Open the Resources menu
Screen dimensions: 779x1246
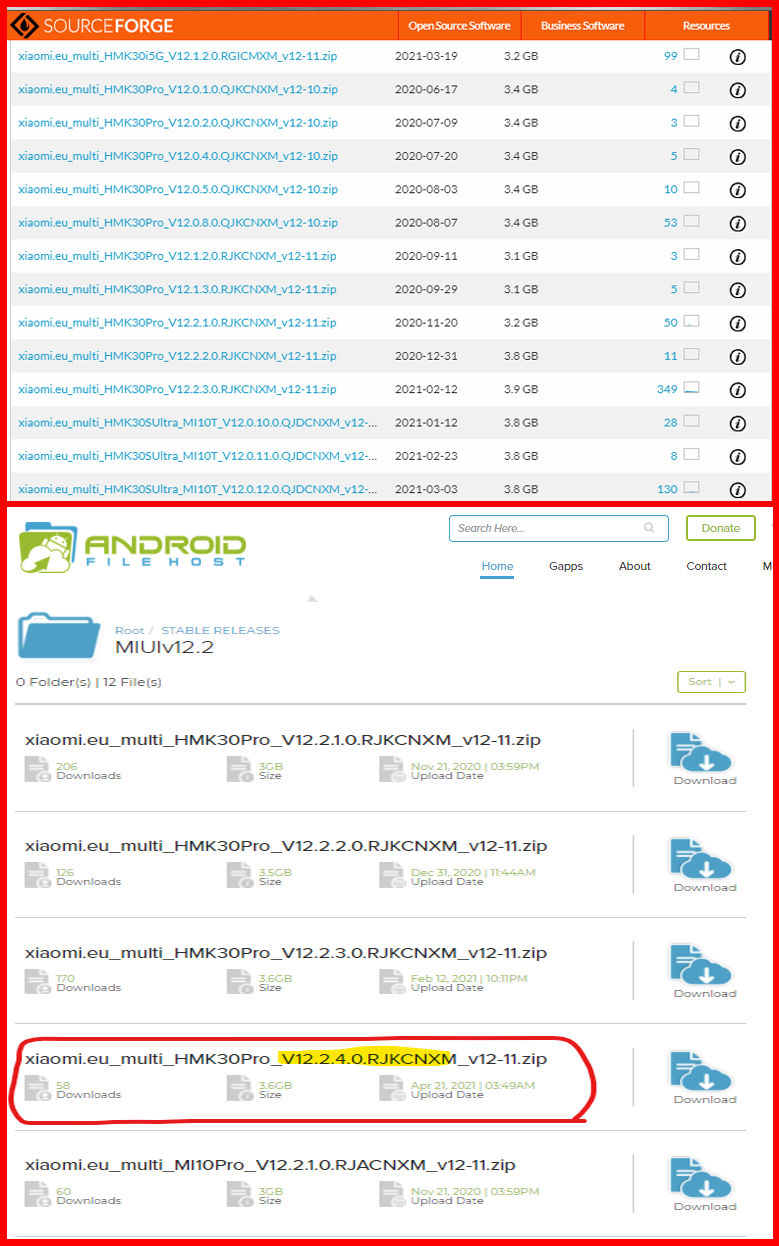tap(706, 25)
